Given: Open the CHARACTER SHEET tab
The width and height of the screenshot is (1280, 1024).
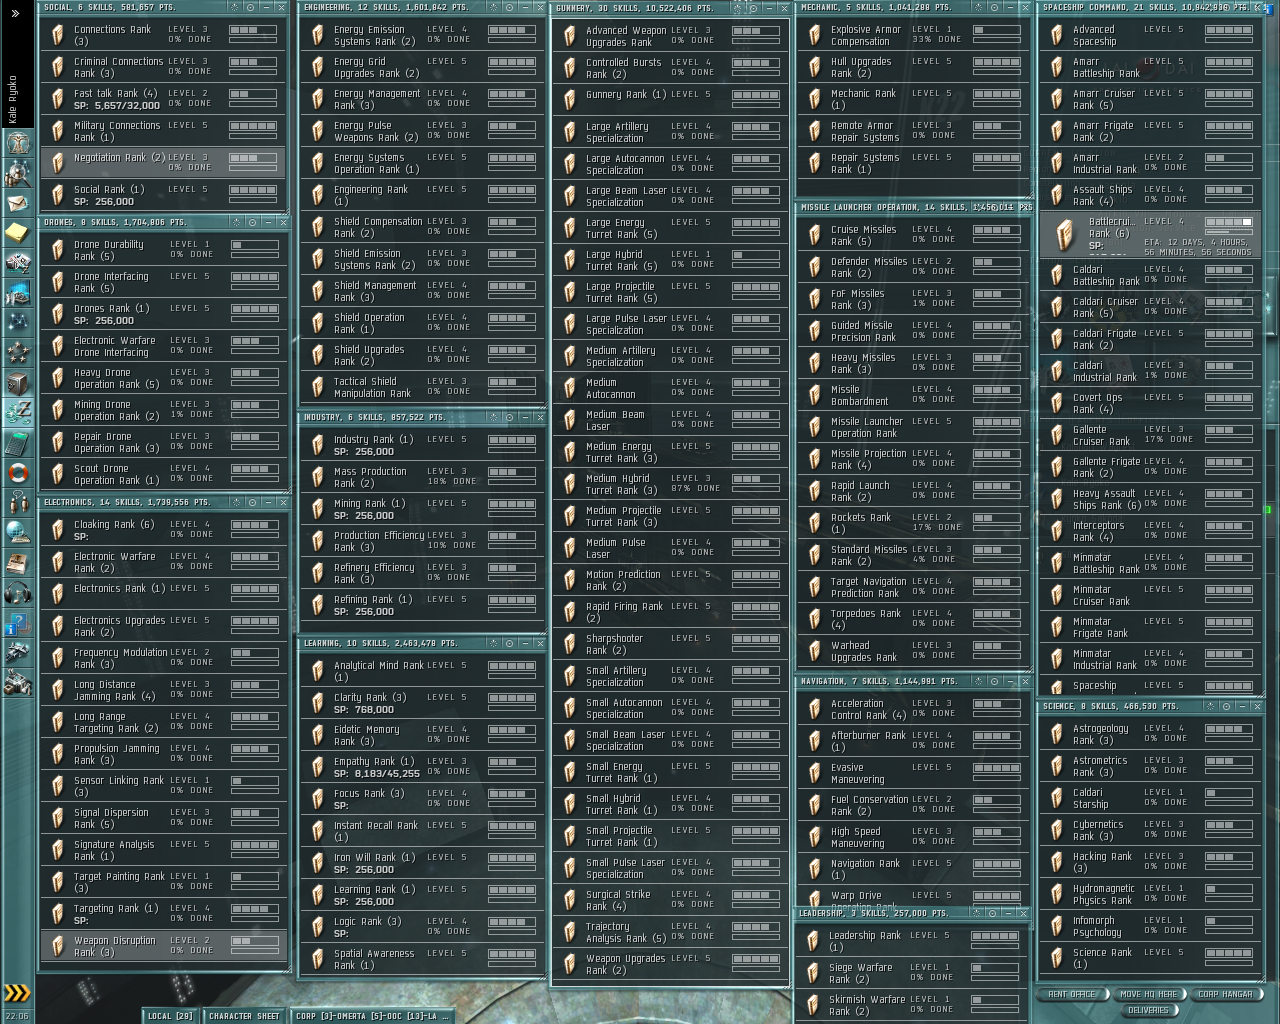Looking at the screenshot, I should point(244,1016).
